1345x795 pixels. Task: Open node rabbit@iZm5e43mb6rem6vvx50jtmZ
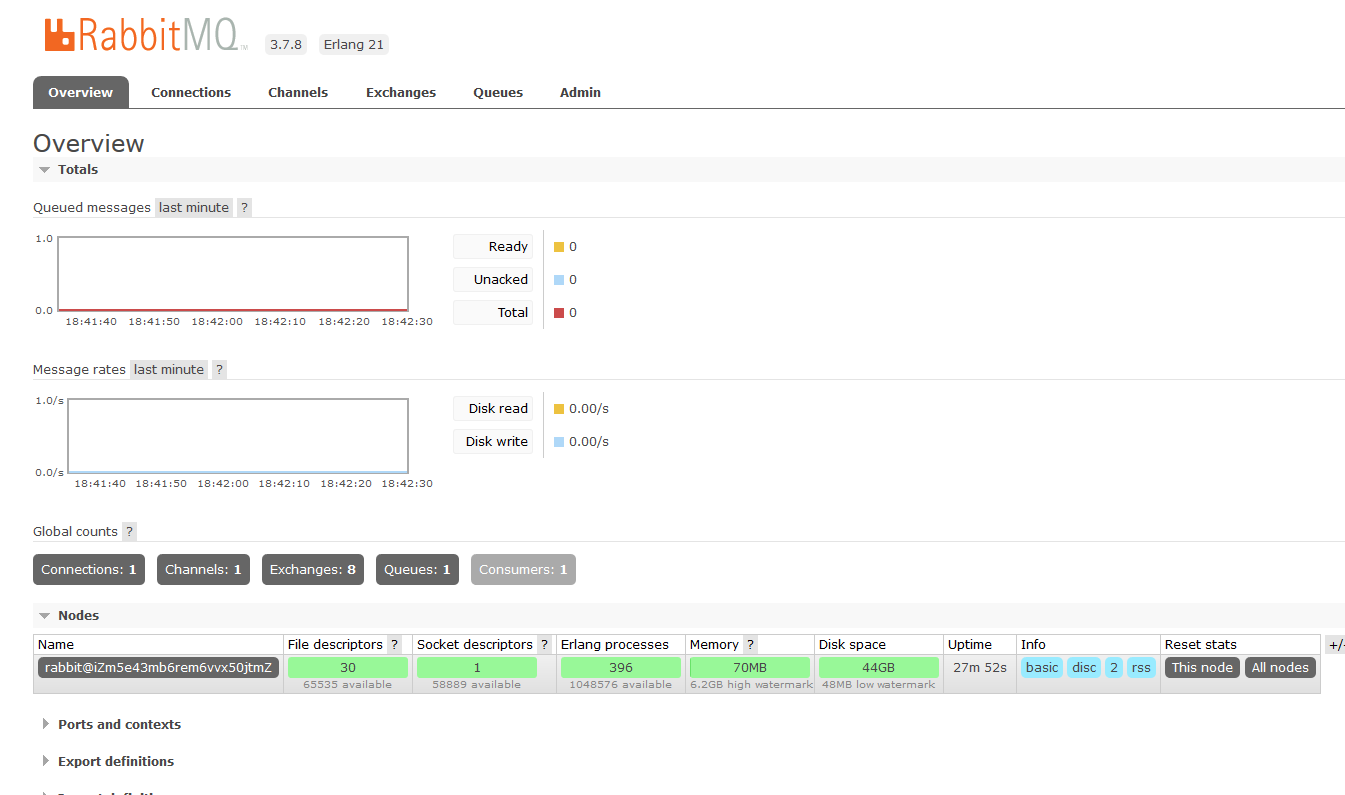coord(158,667)
